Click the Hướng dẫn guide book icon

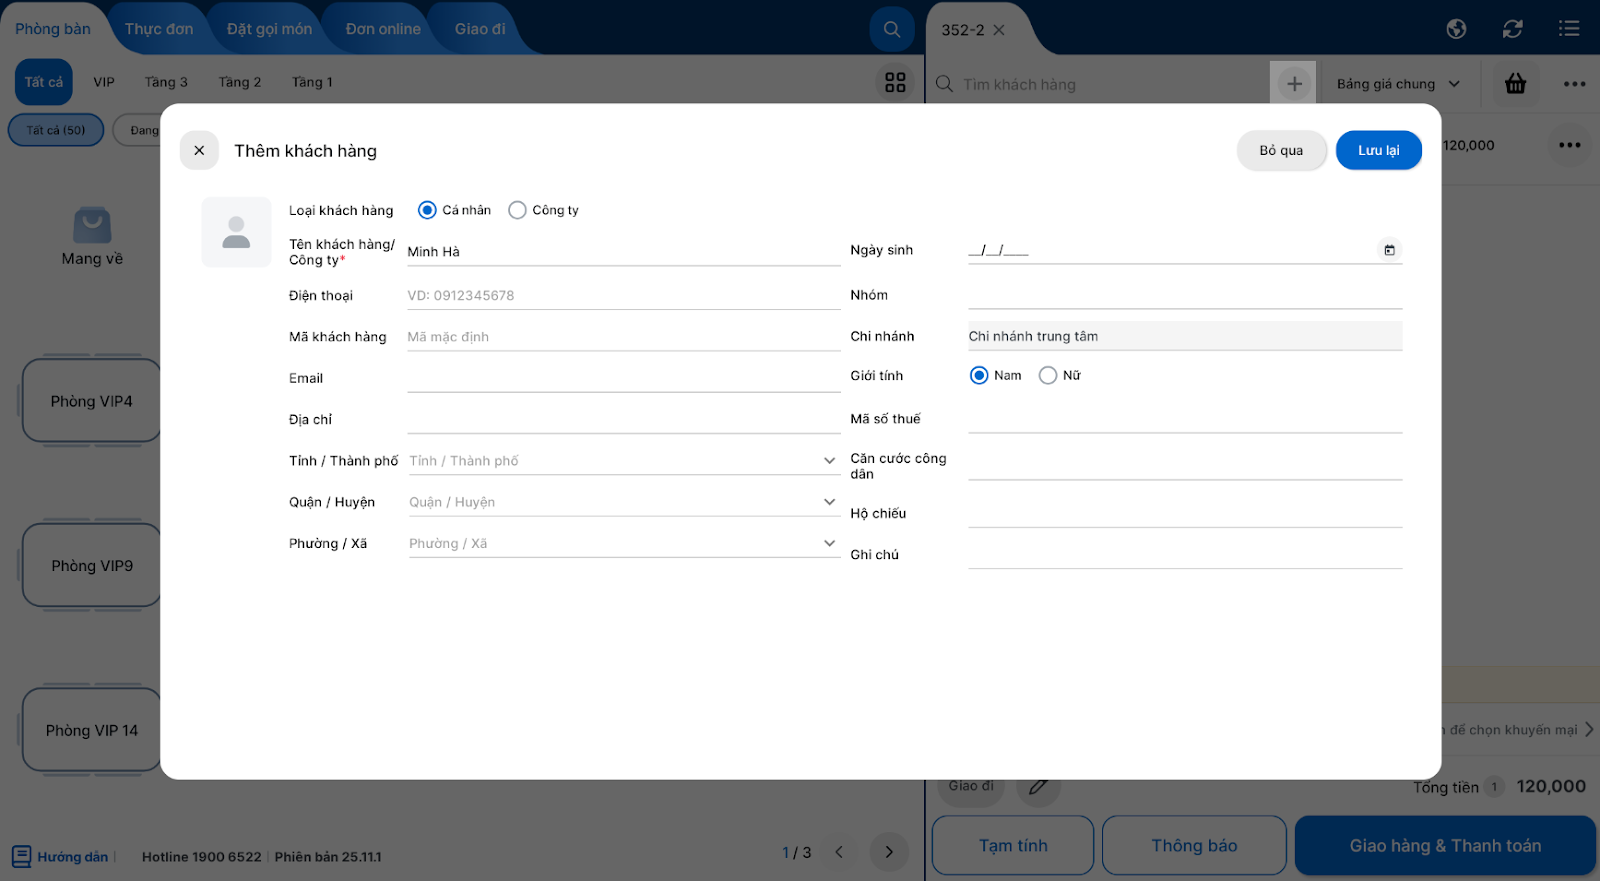tap(22, 857)
